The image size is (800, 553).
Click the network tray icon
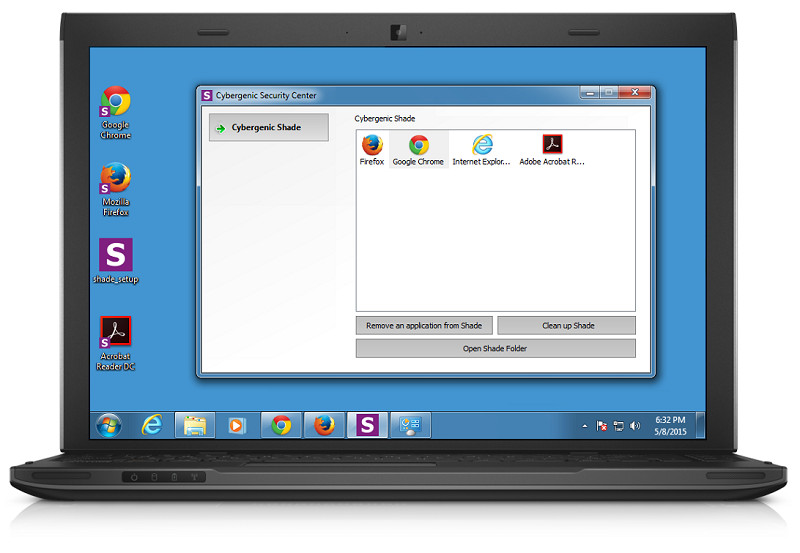tap(618, 426)
